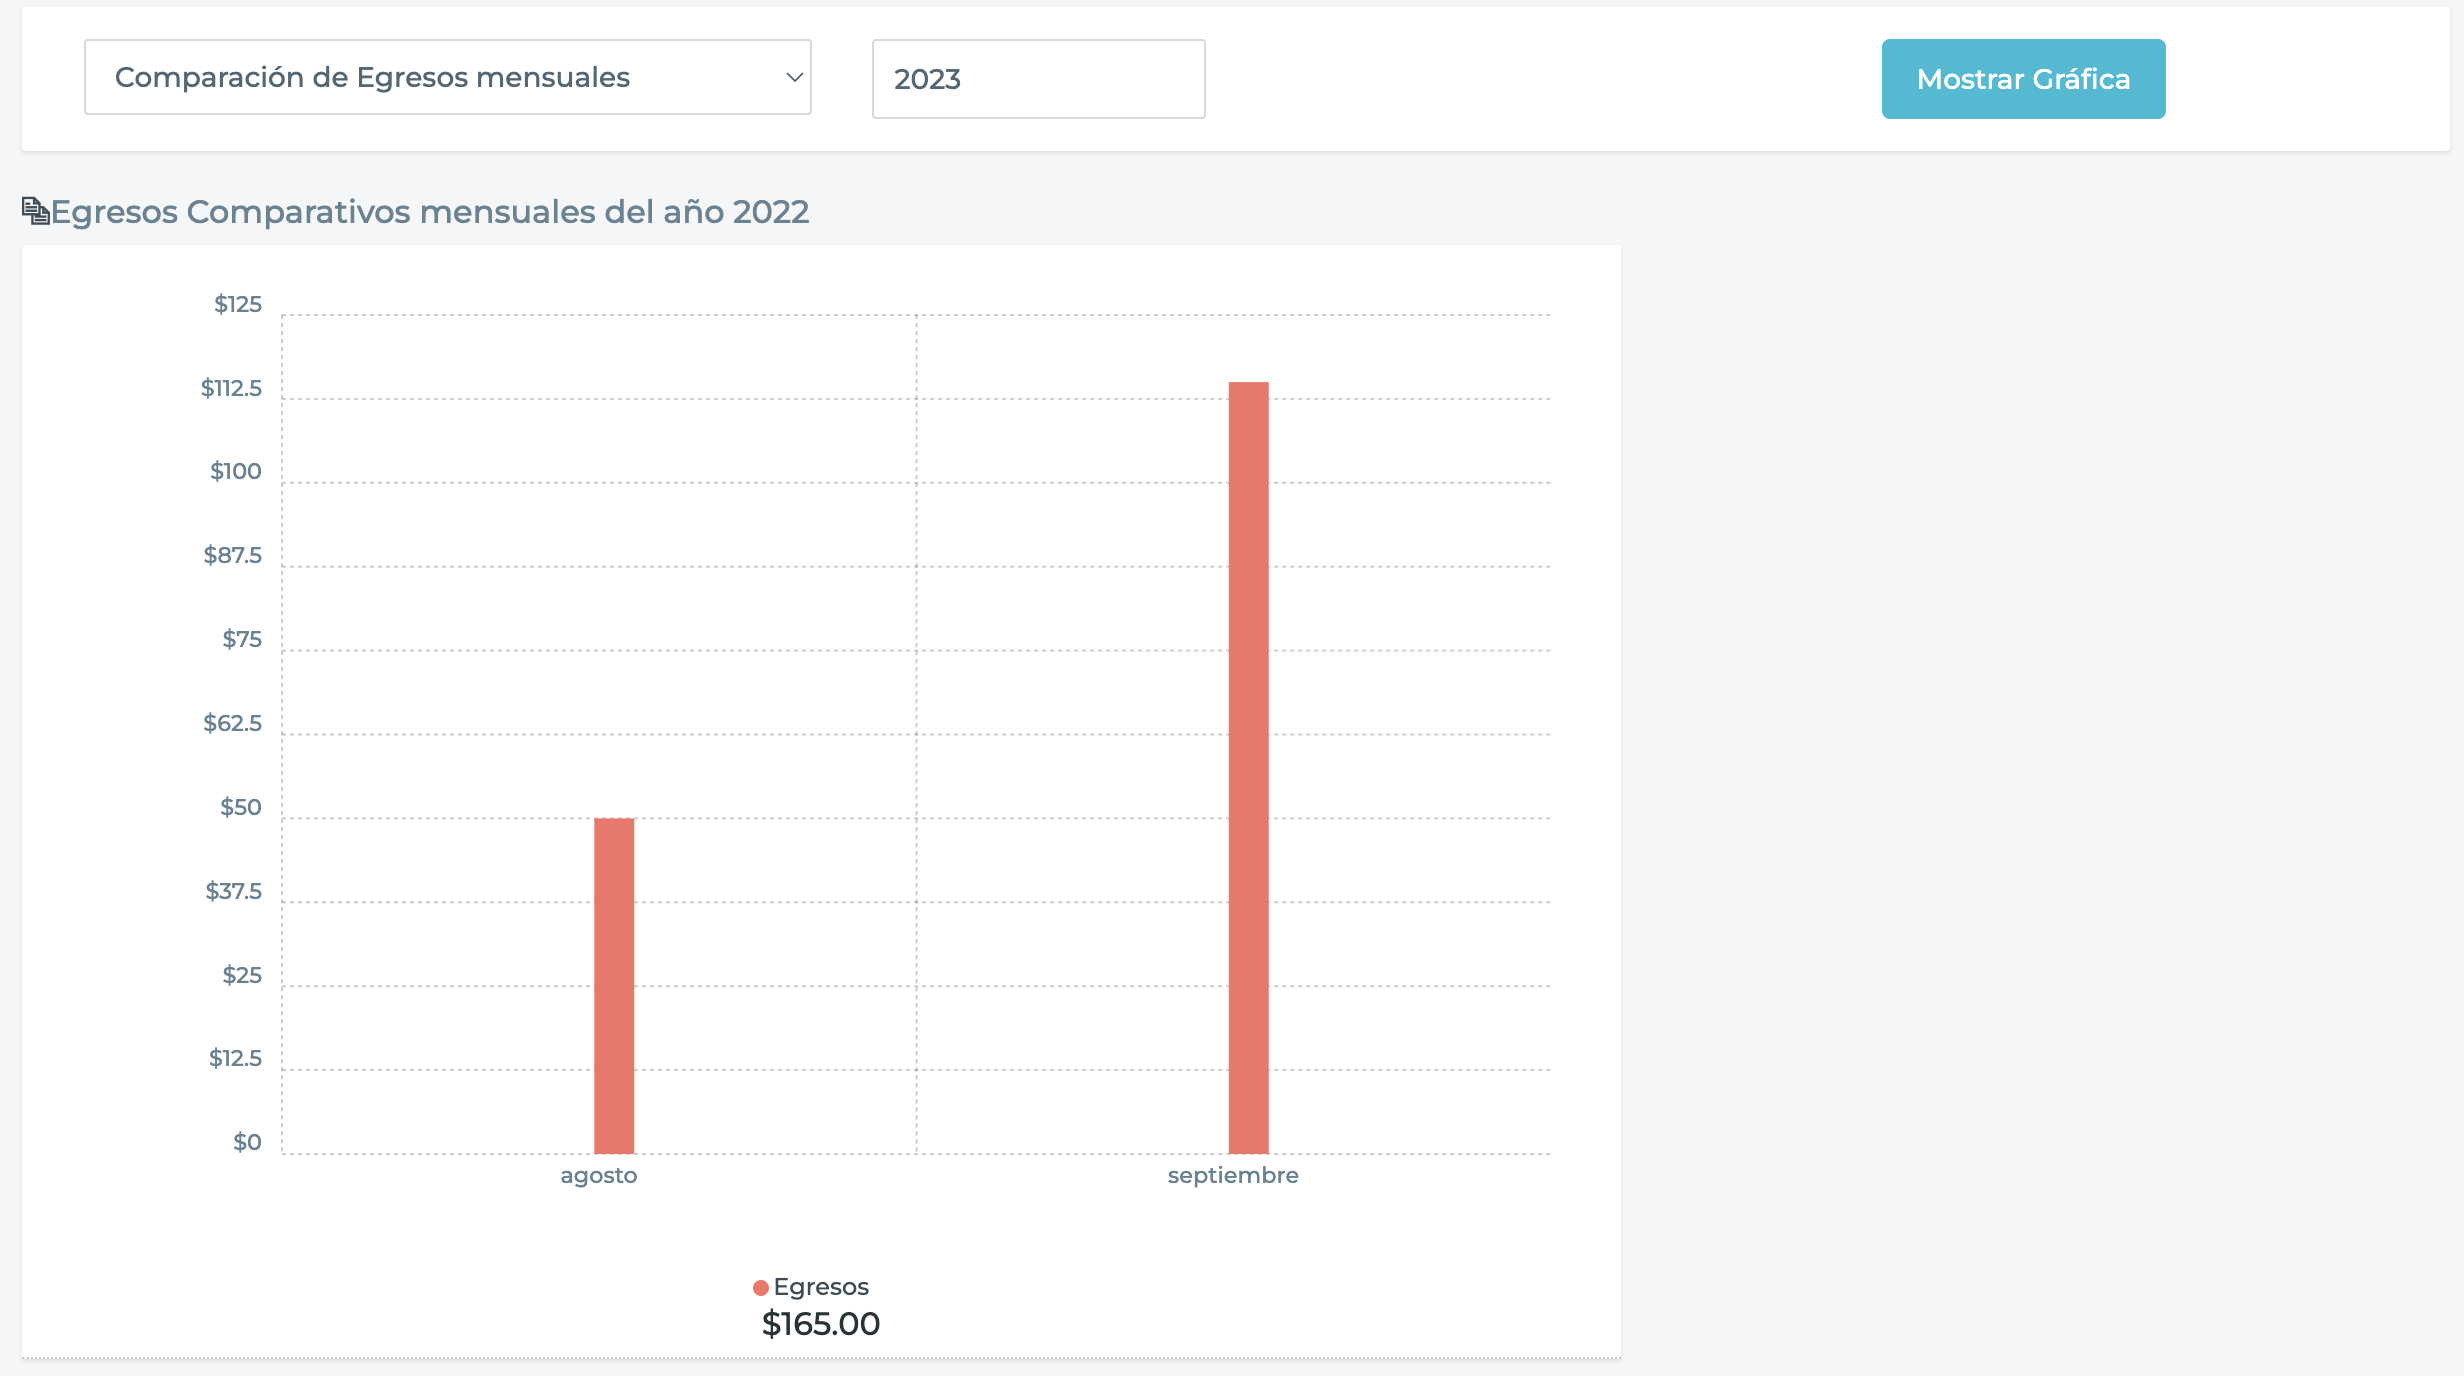Click the year input field showing 2023
This screenshot has height=1376, width=2464.
(x=1038, y=79)
